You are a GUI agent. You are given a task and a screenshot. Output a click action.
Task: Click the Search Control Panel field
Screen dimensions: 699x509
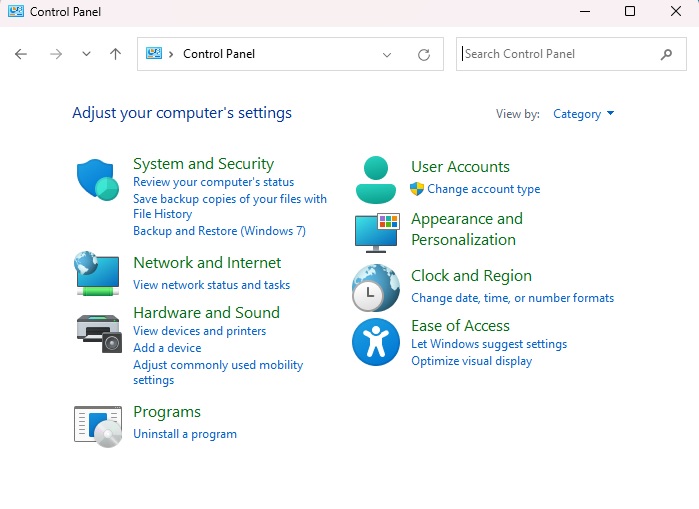tap(555, 54)
